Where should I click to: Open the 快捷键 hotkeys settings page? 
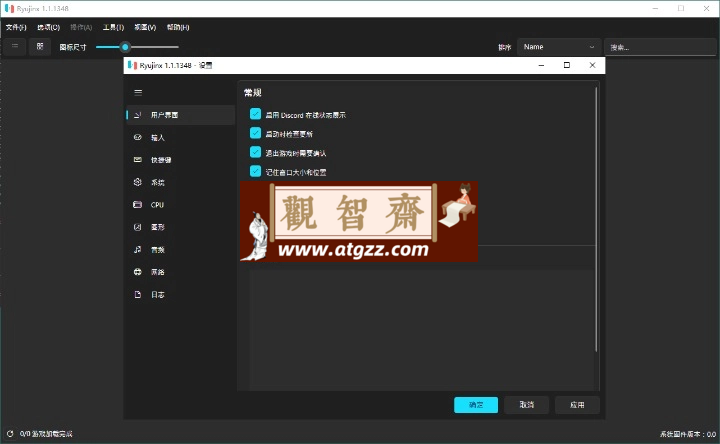[x=180, y=160]
